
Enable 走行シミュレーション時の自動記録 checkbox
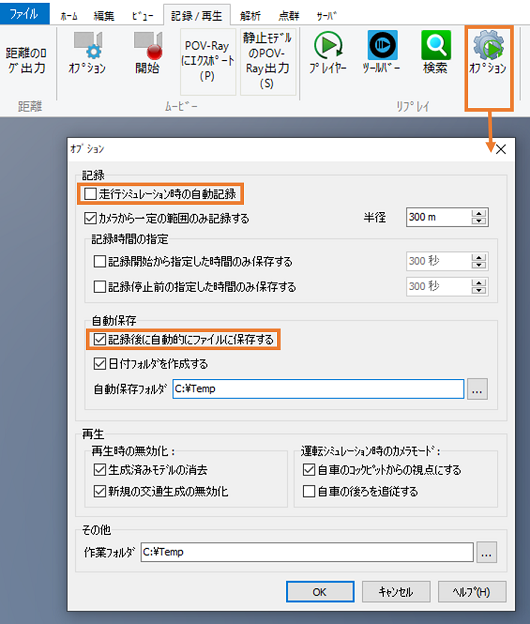click(x=90, y=194)
